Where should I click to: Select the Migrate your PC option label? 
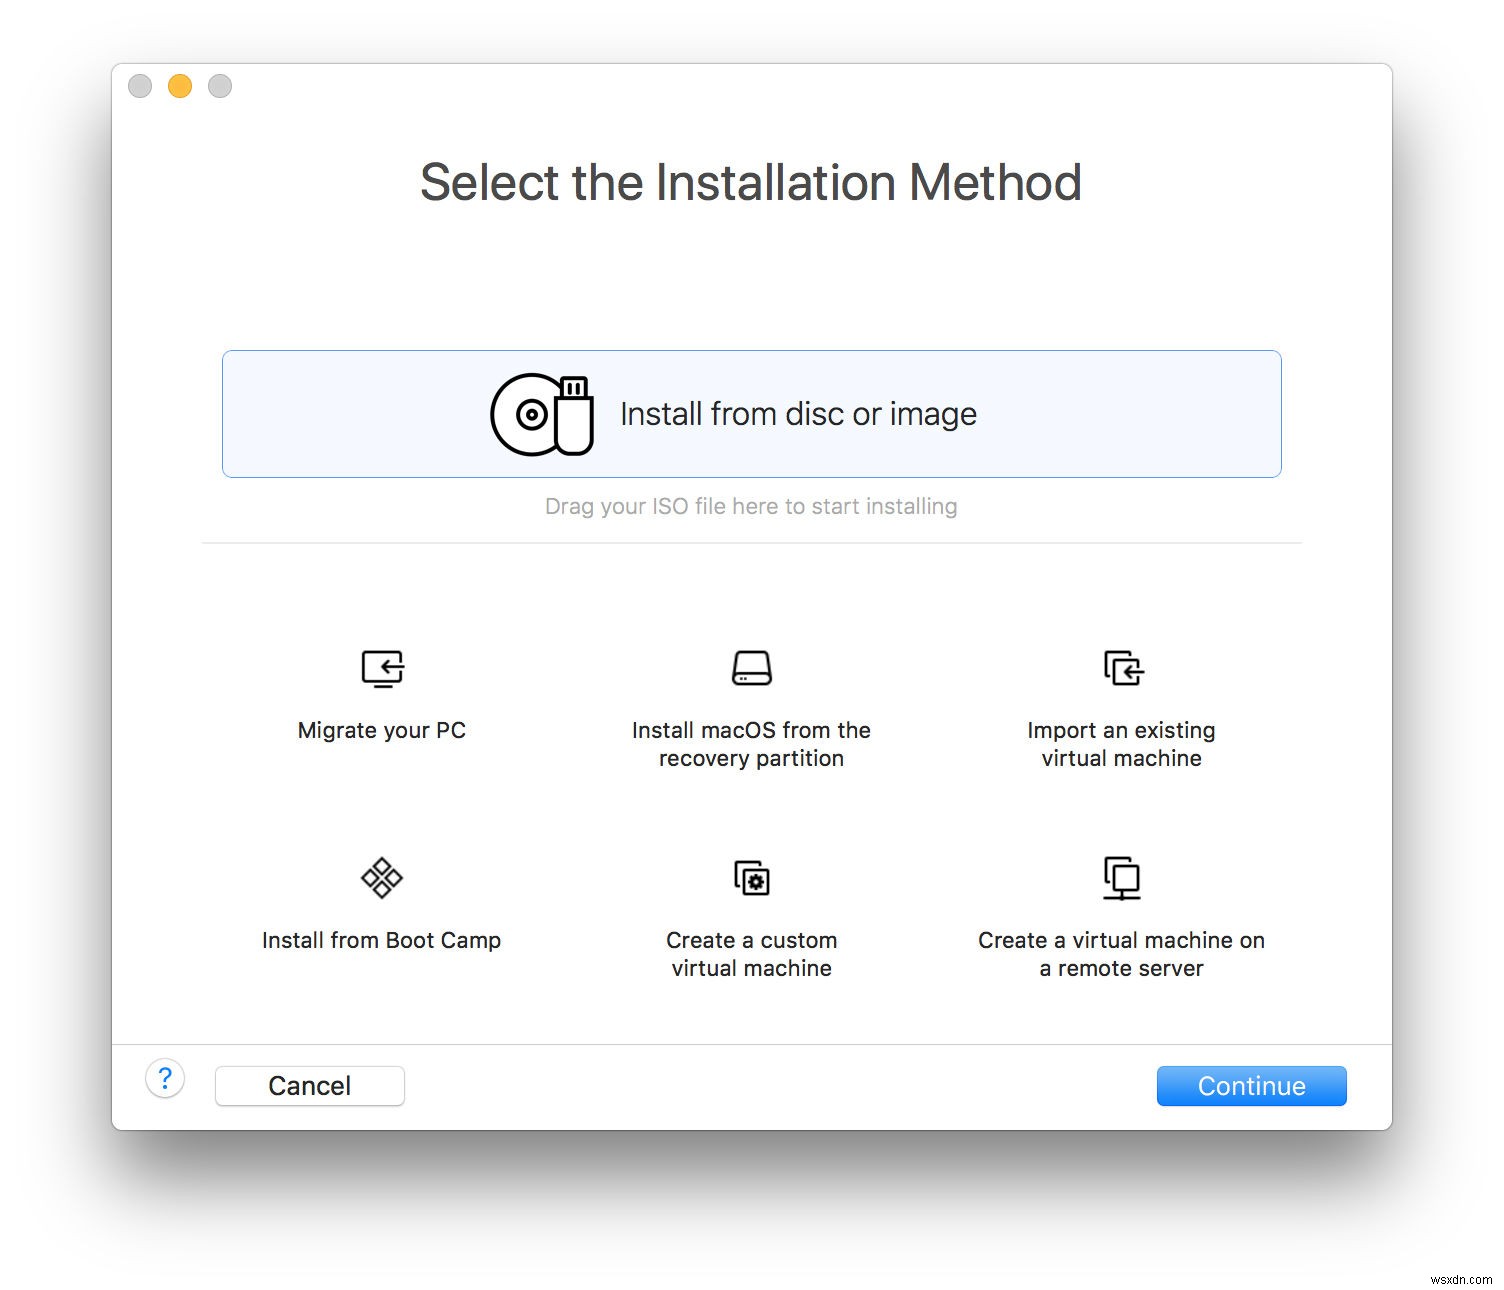click(x=381, y=730)
